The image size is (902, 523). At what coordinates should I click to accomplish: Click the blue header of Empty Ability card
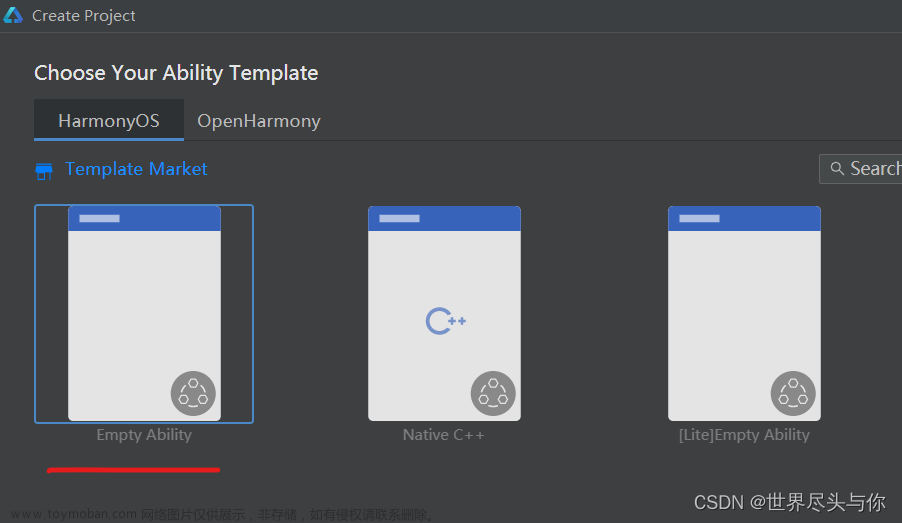coord(144,219)
